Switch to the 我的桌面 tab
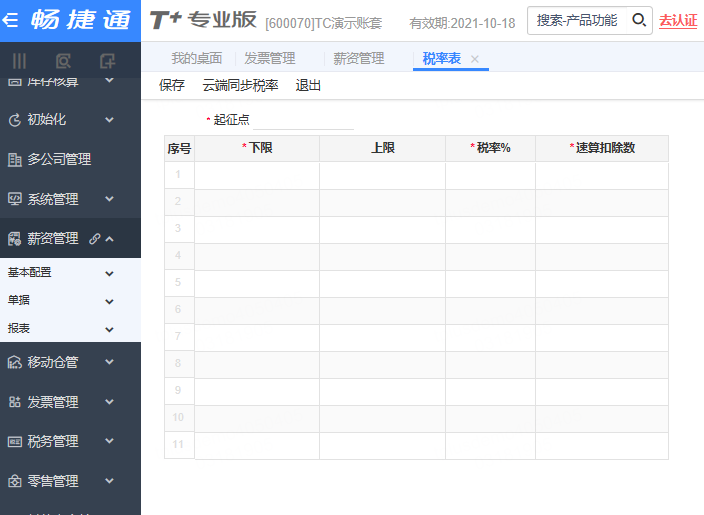704x515 pixels. tap(197, 58)
